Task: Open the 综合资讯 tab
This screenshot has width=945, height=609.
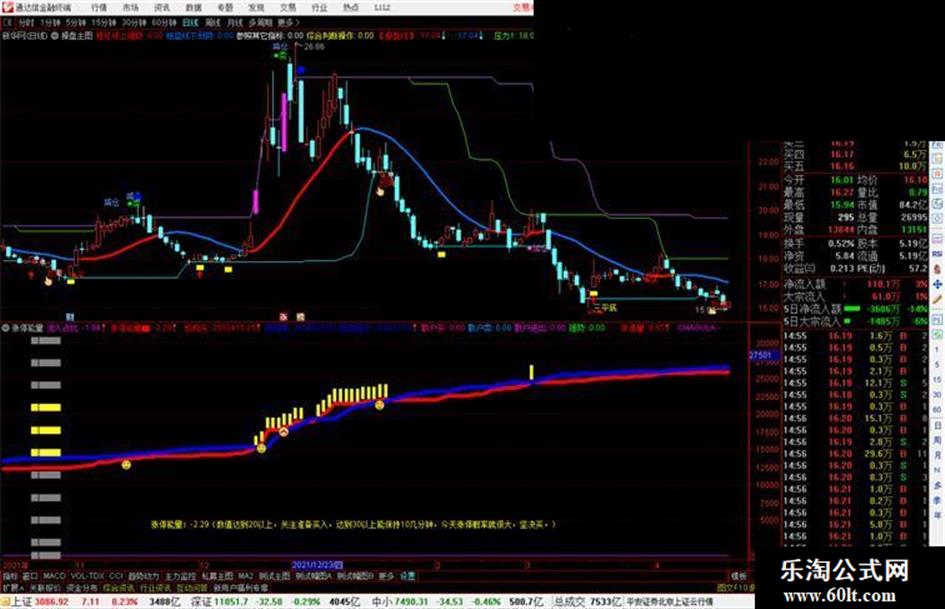Action: pos(119,587)
